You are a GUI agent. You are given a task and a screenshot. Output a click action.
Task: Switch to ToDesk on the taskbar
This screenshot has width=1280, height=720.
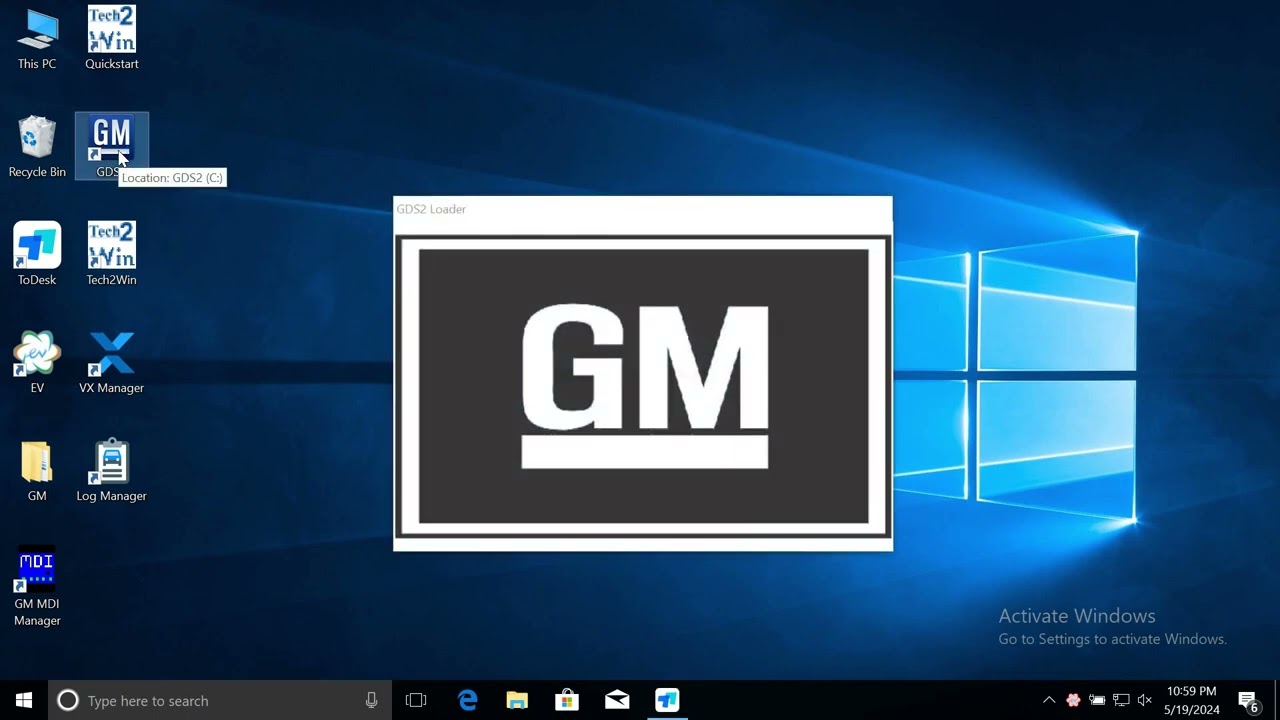click(x=667, y=700)
